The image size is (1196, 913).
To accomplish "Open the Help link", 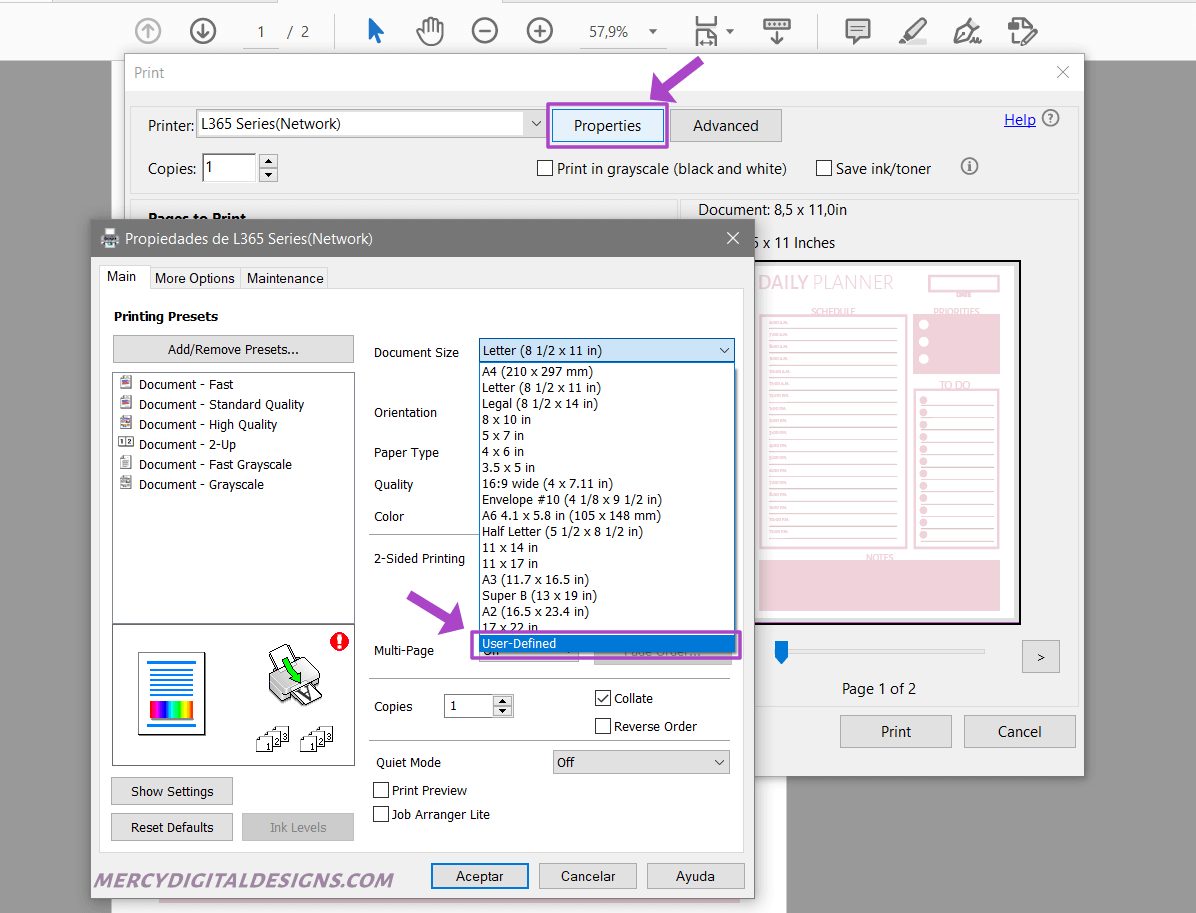I will click(1019, 119).
